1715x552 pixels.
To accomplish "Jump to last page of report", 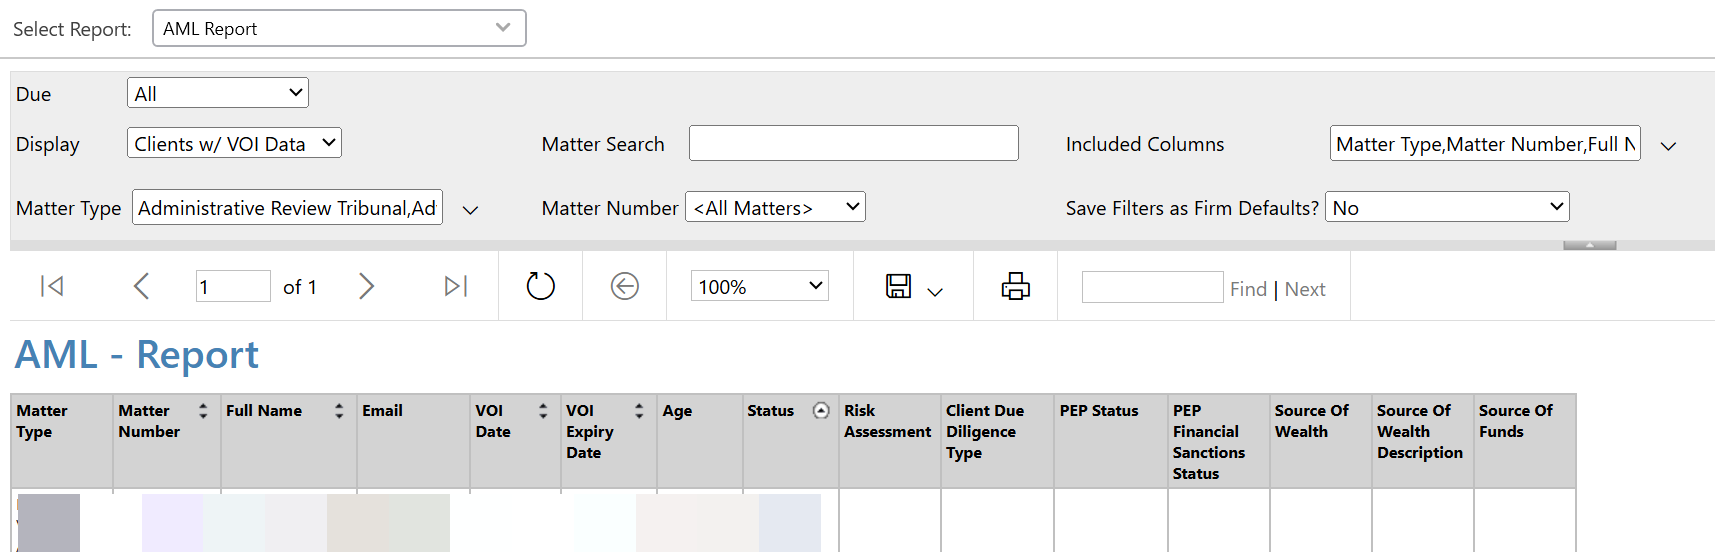I will coord(455,287).
